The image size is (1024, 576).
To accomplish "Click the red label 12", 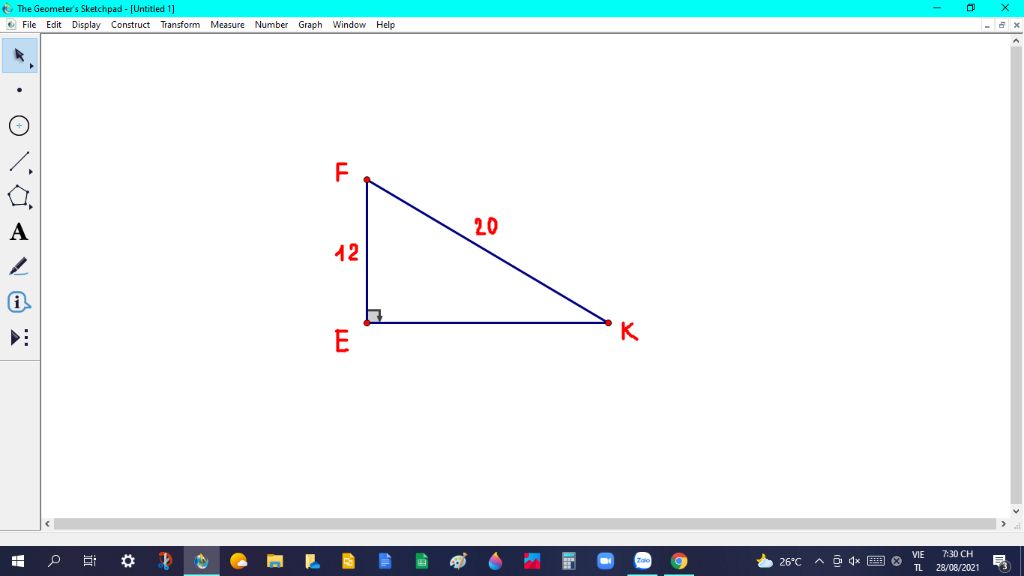I will [347, 253].
